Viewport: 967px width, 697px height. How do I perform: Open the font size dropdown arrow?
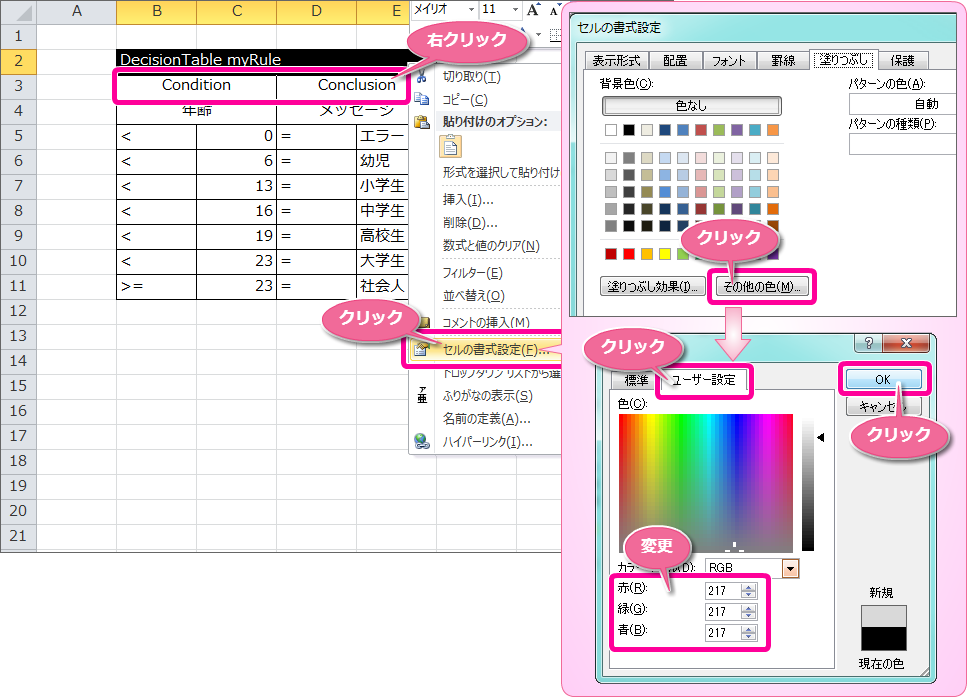coord(516,9)
